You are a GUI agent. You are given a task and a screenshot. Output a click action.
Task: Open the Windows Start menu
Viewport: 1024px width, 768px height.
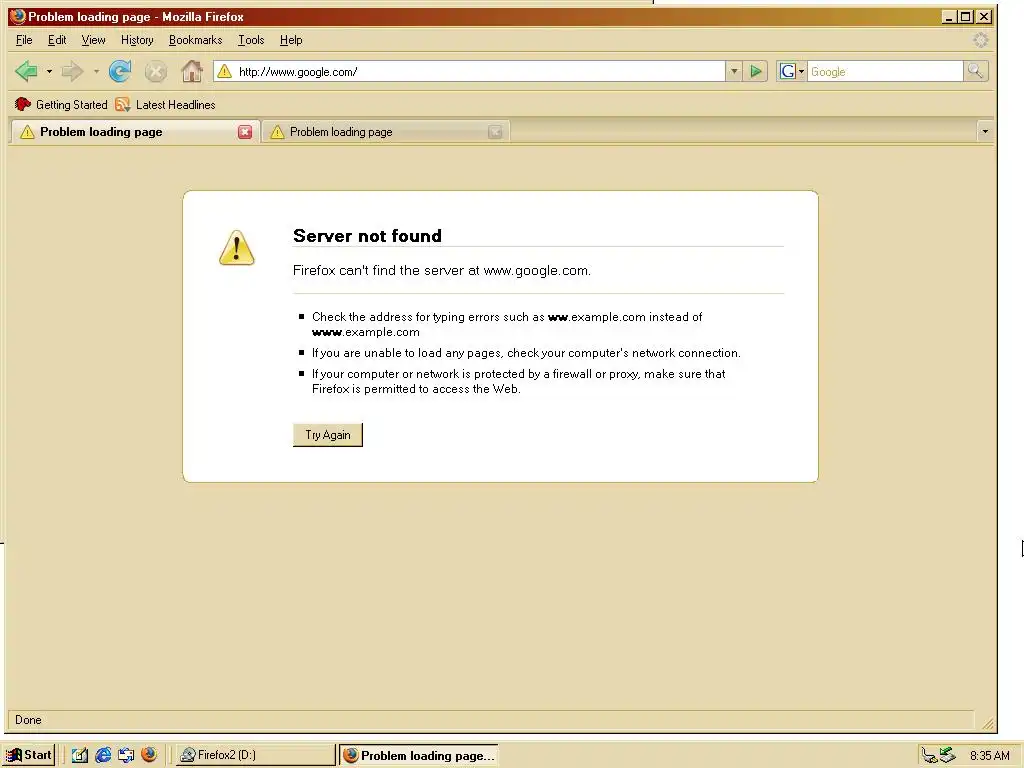29,755
